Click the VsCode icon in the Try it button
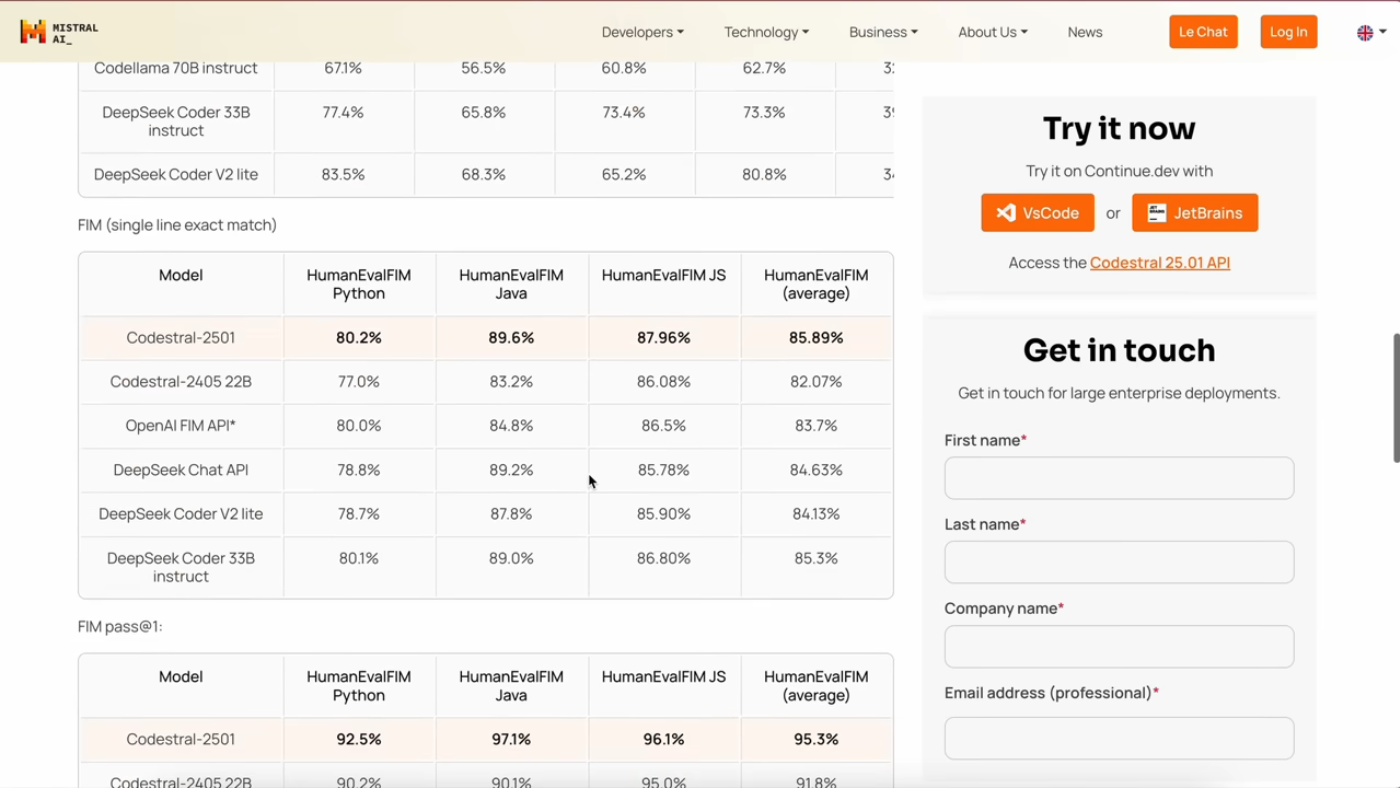This screenshot has height=788, width=1400. pyautogui.click(x=1006, y=213)
